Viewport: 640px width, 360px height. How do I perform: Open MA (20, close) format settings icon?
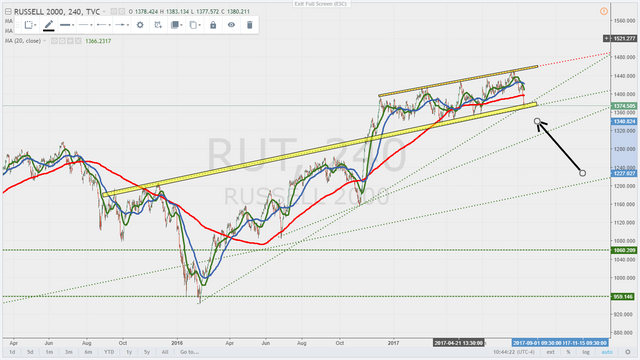click(62, 41)
